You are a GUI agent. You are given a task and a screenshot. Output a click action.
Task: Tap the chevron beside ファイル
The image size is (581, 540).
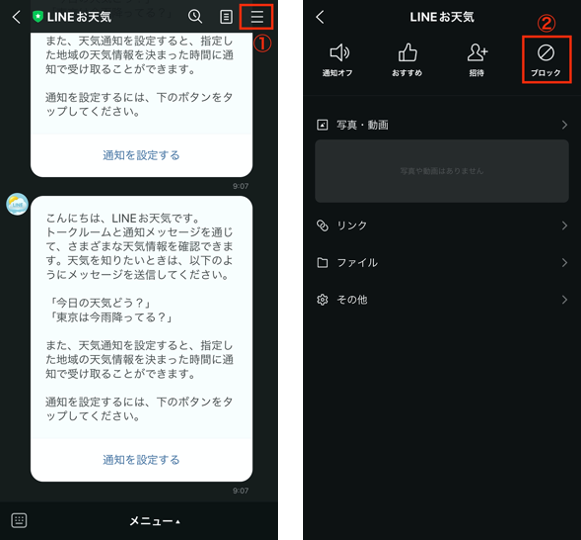point(564,263)
